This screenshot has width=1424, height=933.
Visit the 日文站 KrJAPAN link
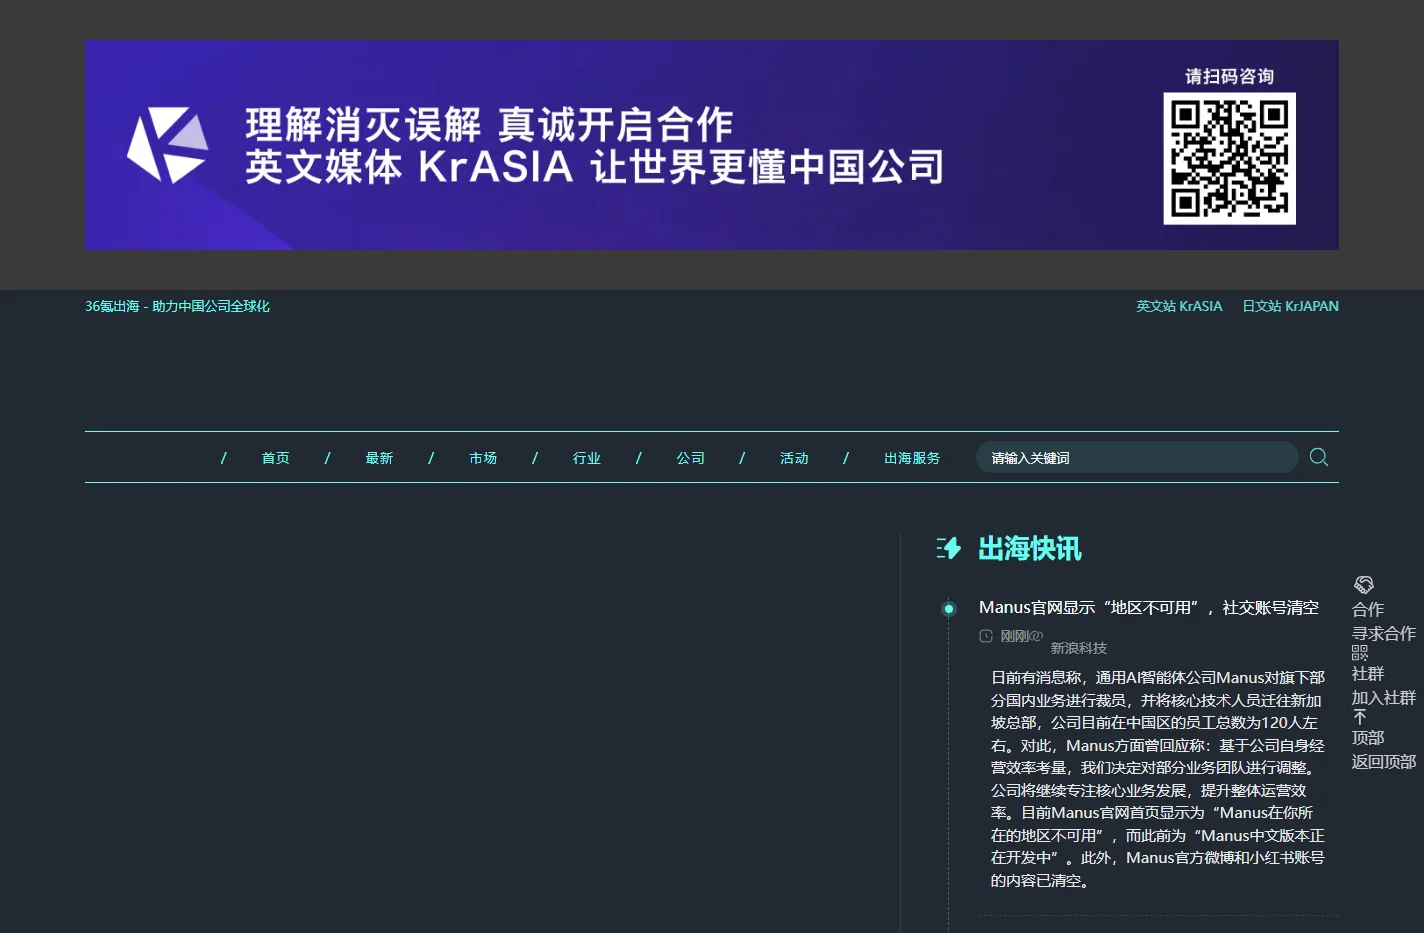(1290, 306)
